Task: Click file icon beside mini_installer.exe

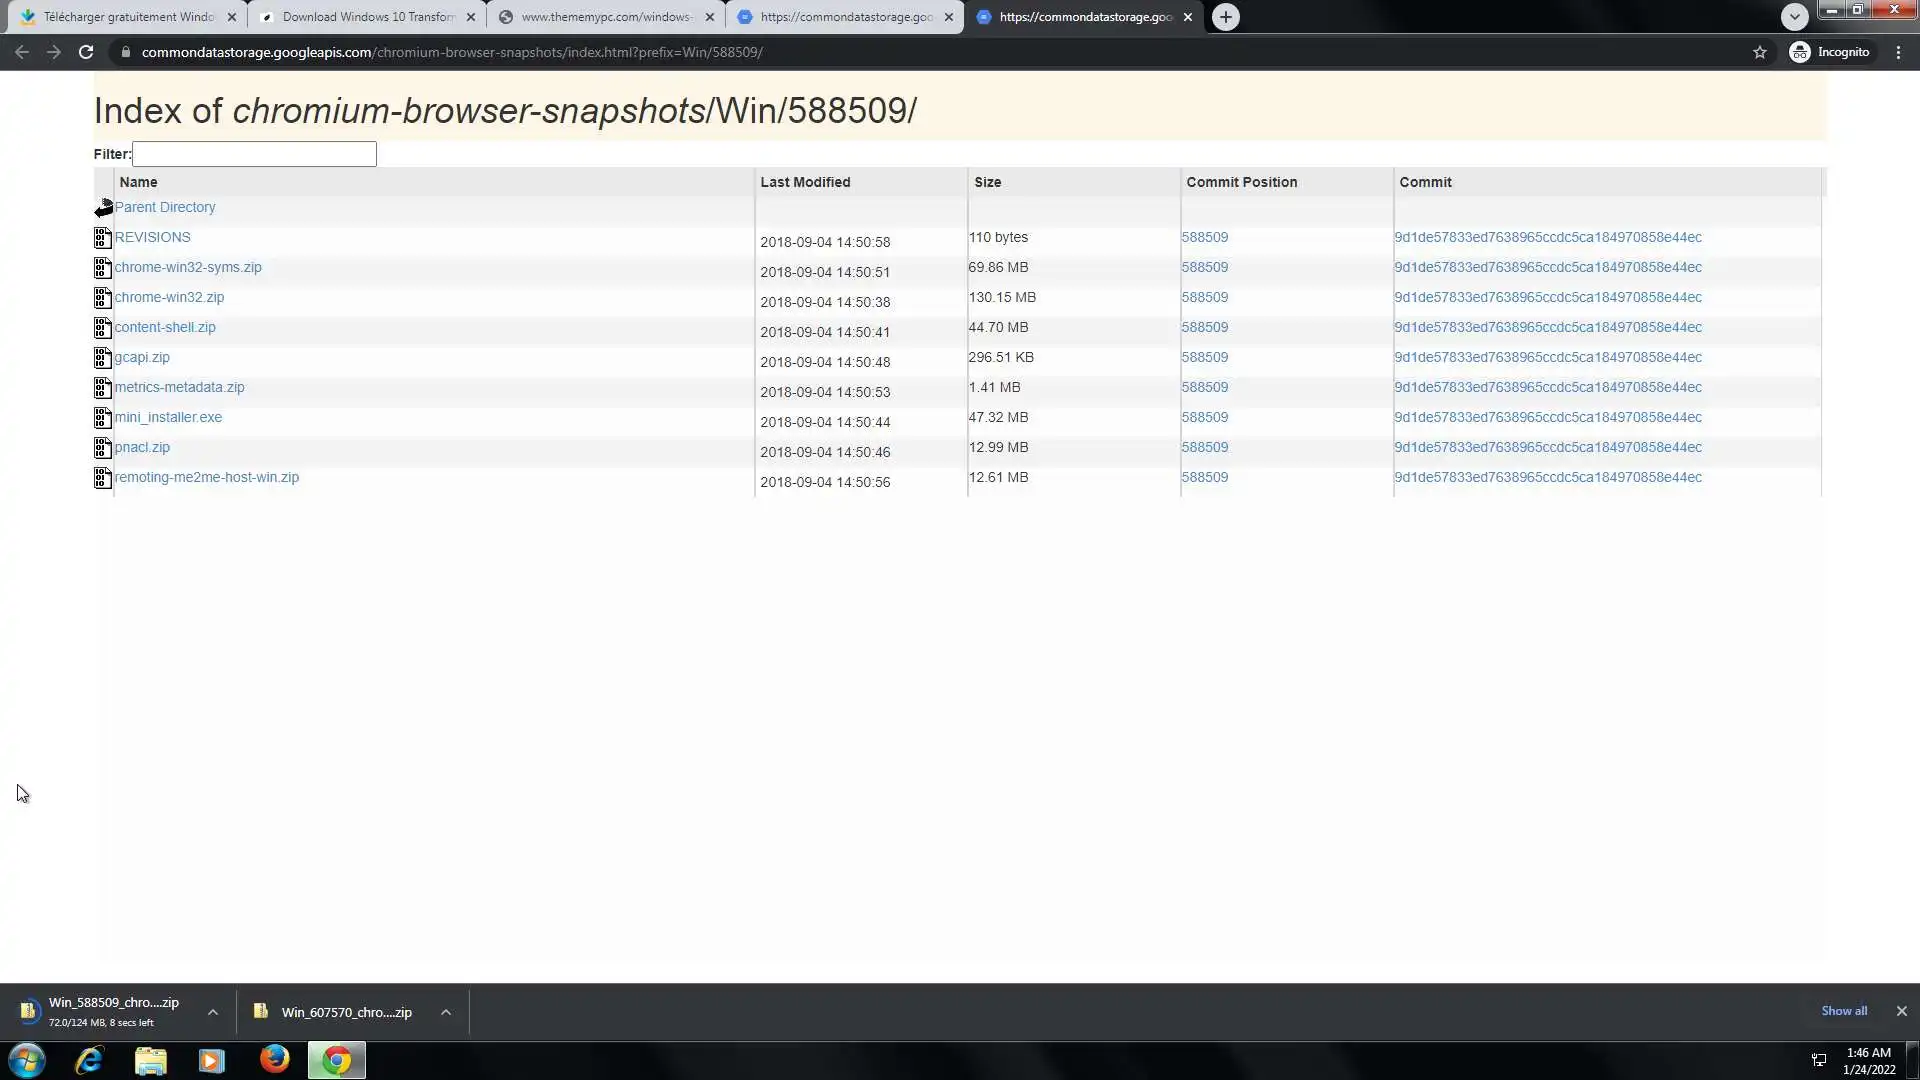Action: [102, 418]
